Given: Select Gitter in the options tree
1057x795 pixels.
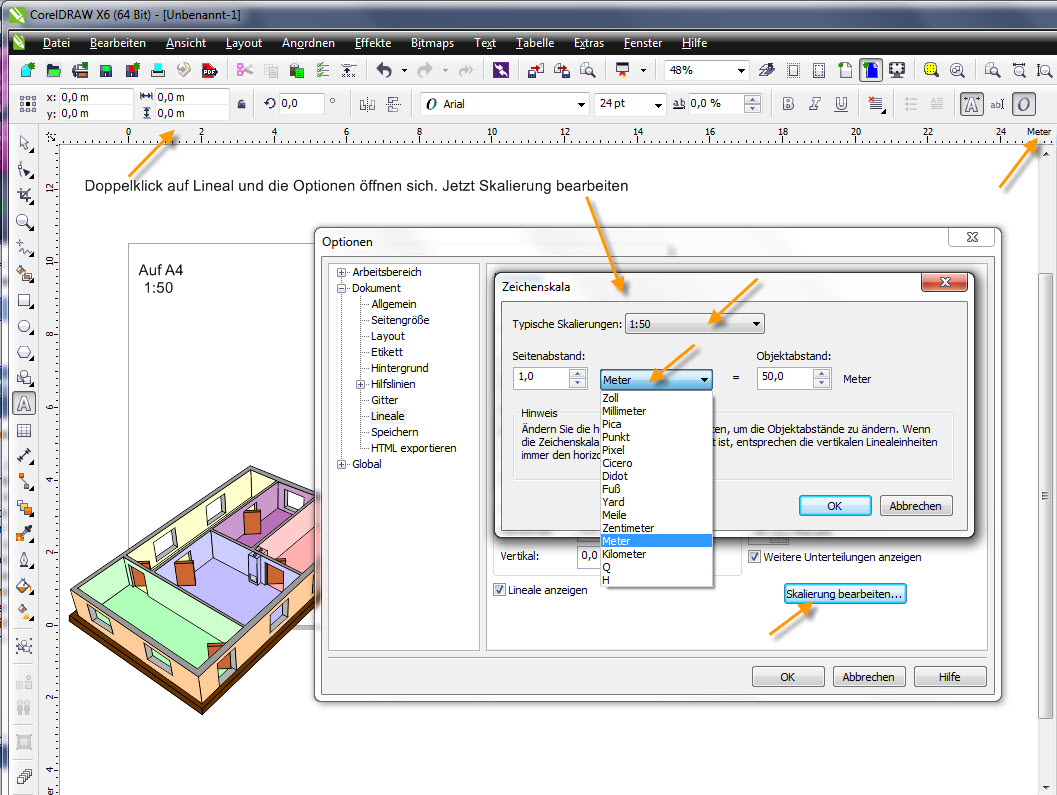Looking at the screenshot, I should tap(385, 401).
